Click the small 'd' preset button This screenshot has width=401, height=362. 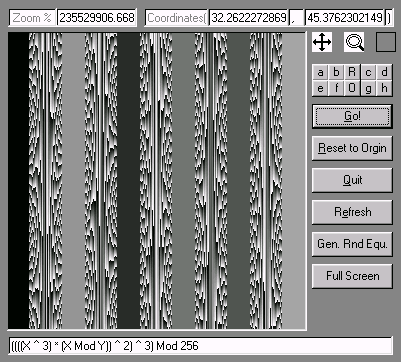(384, 72)
